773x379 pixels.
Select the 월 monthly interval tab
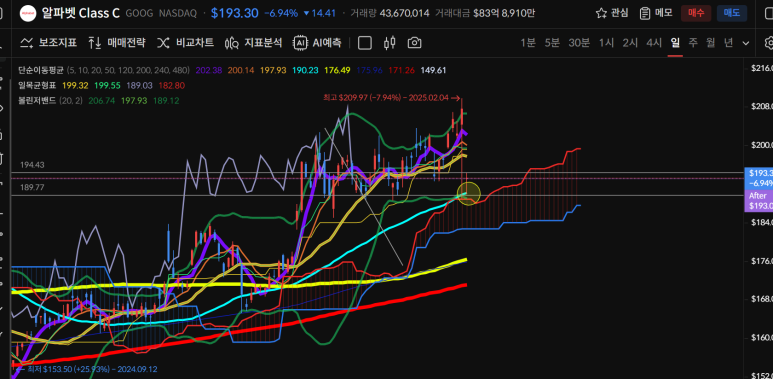[x=710, y=43]
